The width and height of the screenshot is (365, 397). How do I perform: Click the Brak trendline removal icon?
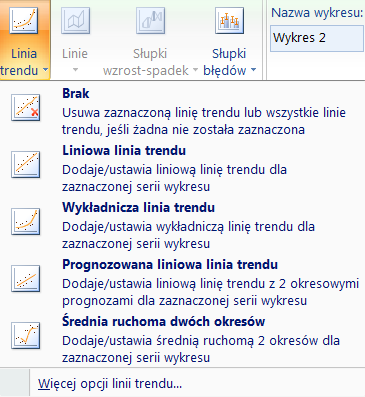(26, 107)
